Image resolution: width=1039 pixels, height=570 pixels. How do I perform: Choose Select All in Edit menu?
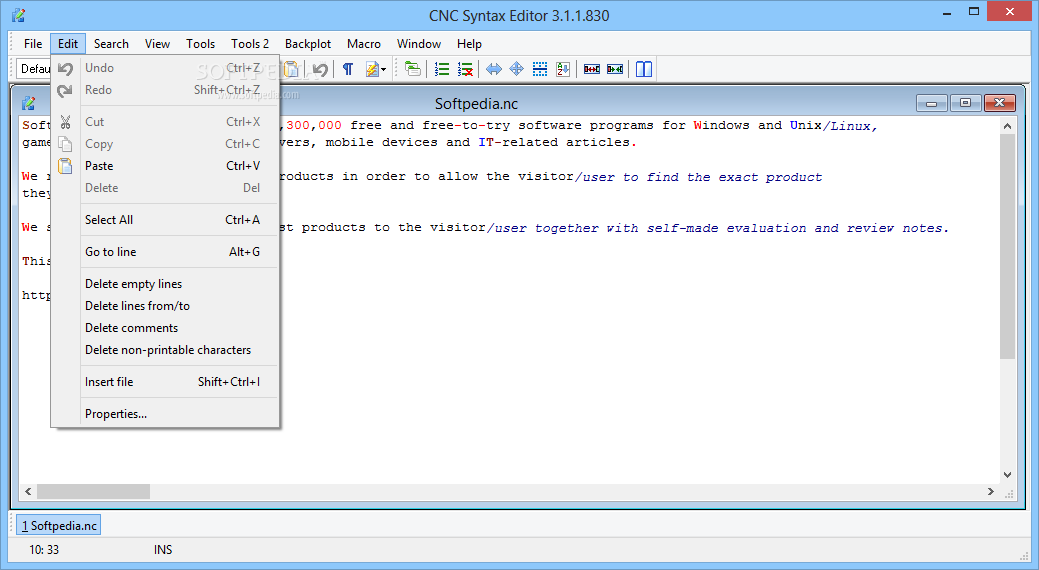coord(165,220)
